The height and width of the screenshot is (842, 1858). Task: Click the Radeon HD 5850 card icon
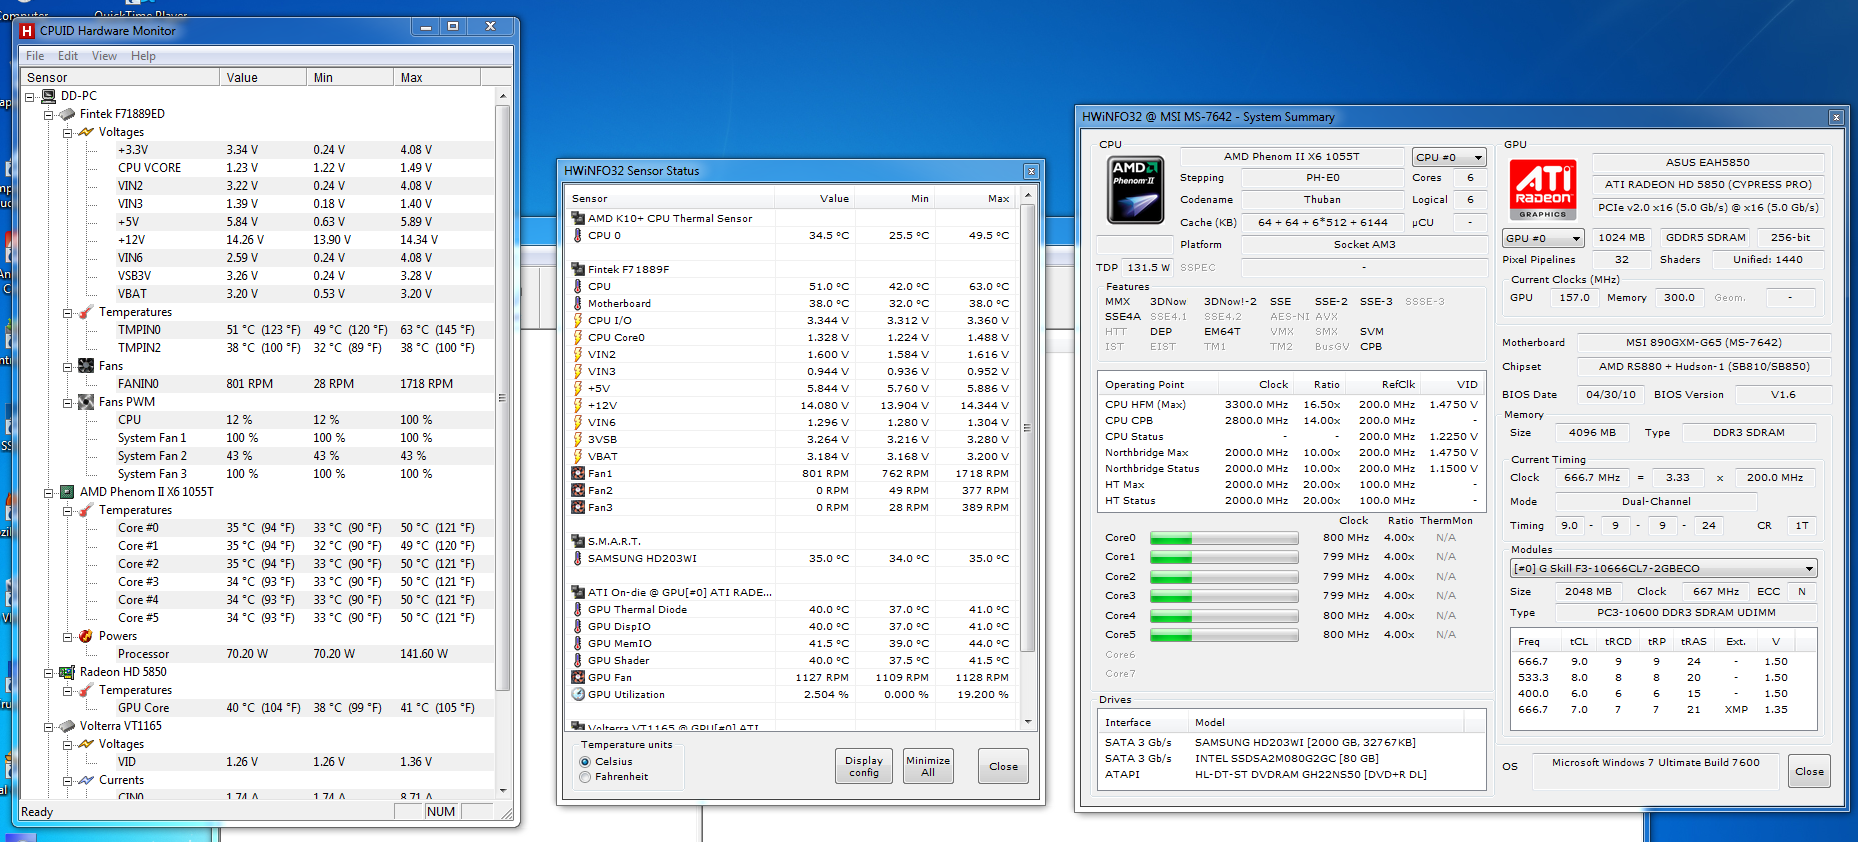click(x=67, y=672)
